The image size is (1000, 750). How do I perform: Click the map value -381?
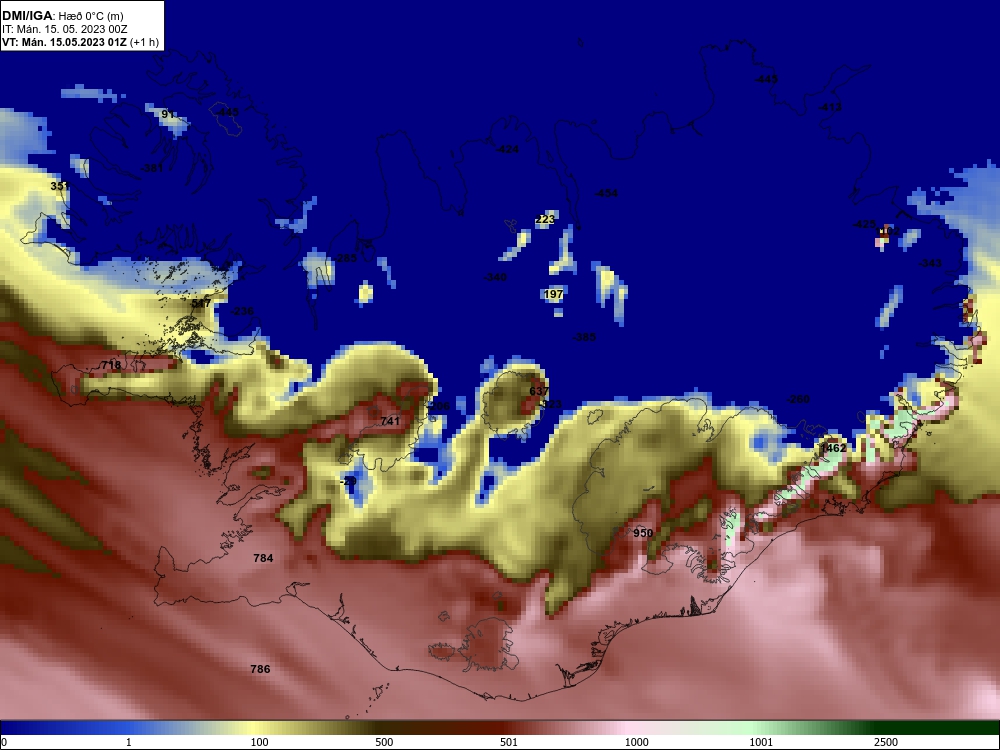(x=152, y=168)
